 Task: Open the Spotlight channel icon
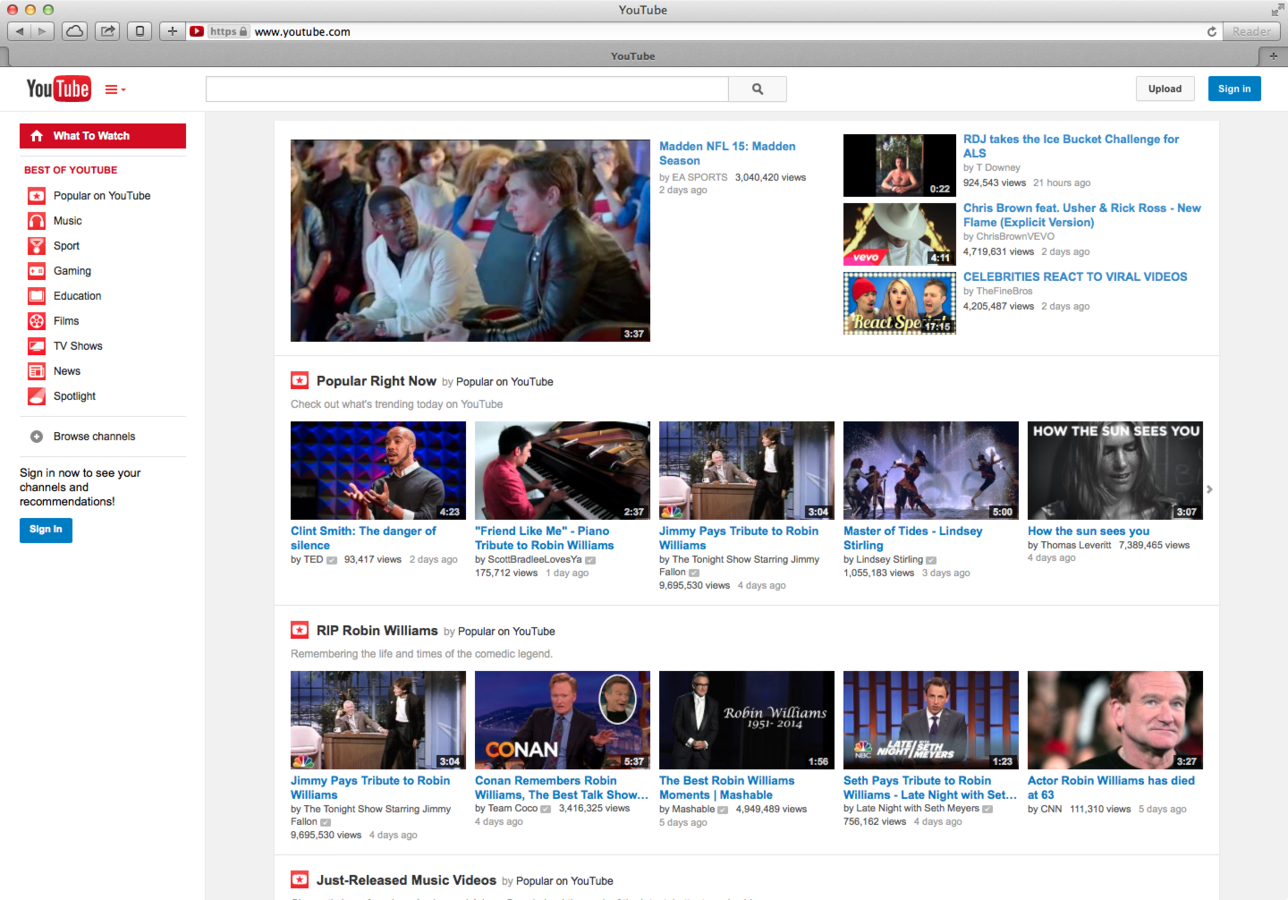coord(36,396)
